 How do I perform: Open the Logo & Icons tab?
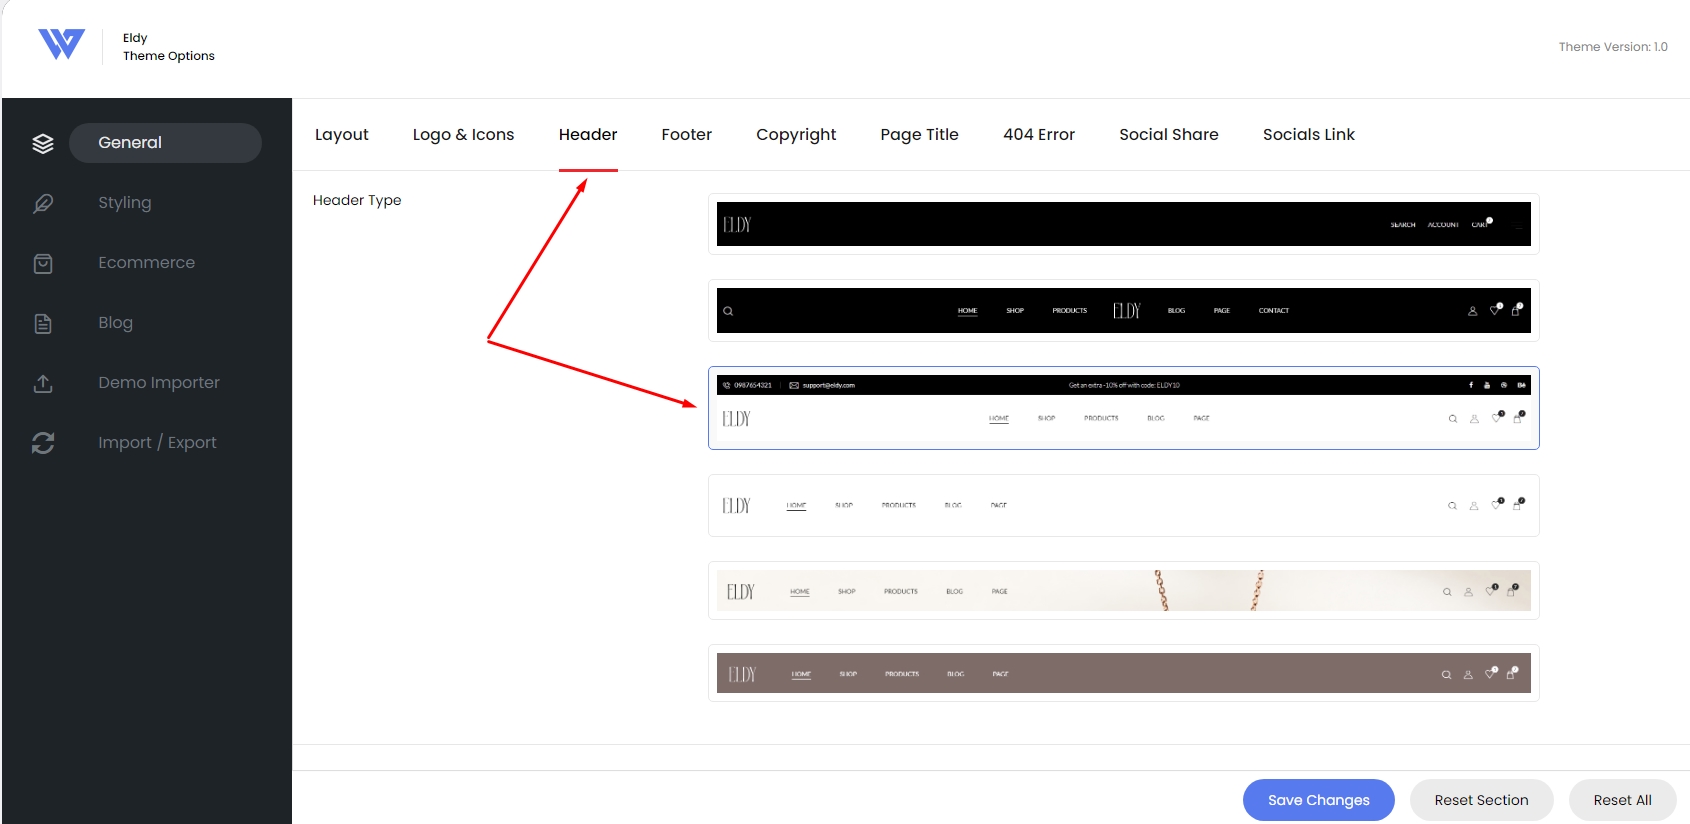[463, 135]
